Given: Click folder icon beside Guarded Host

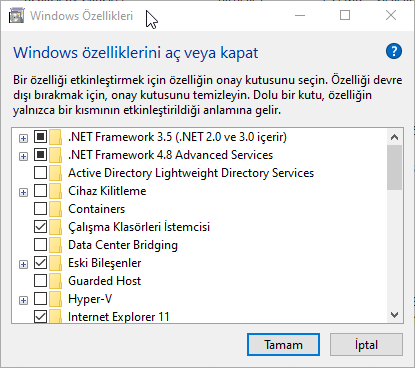Looking at the screenshot, I should (55, 281).
